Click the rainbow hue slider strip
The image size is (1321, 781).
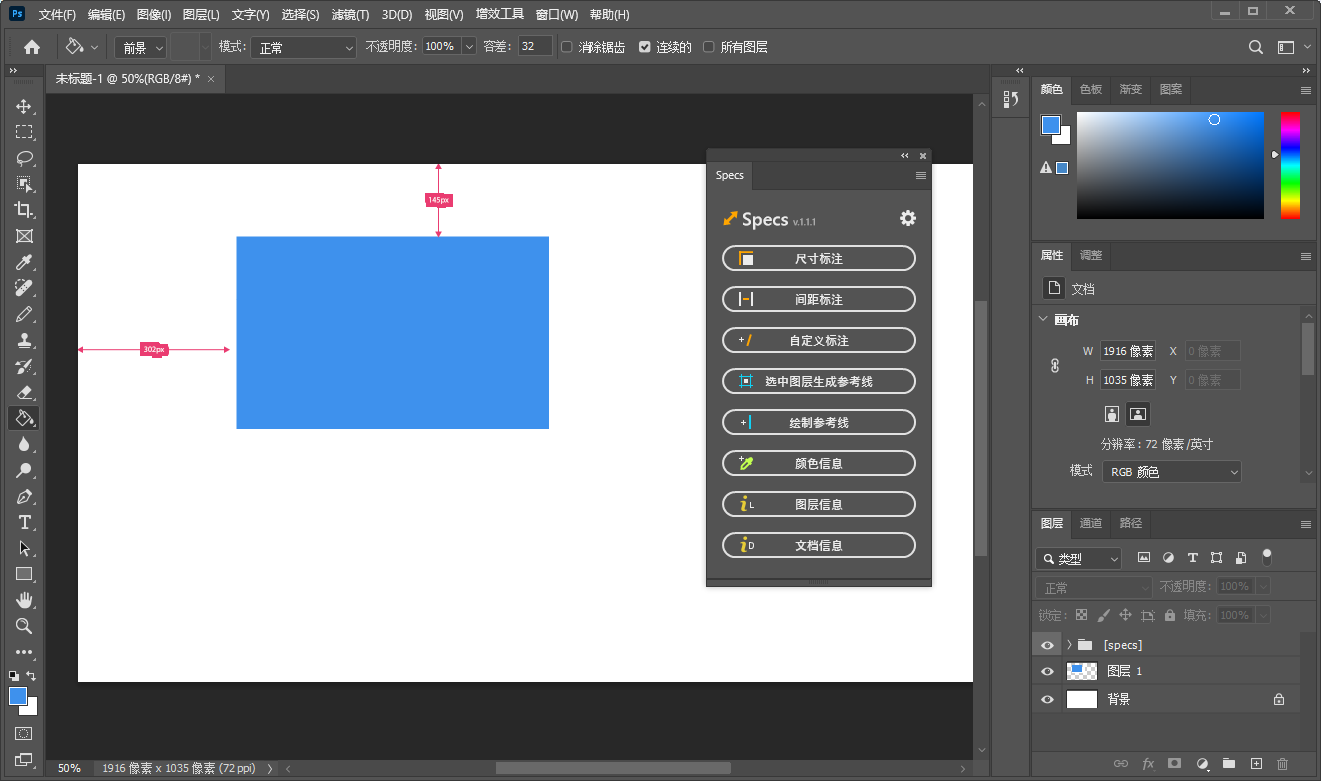tap(1290, 165)
